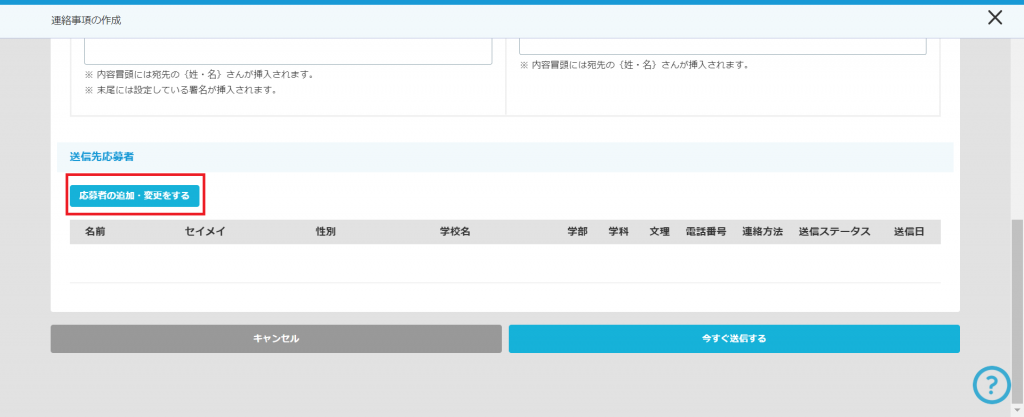The width and height of the screenshot is (1024, 417).
Task: Focus the left message body text area
Action: click(x=288, y=52)
